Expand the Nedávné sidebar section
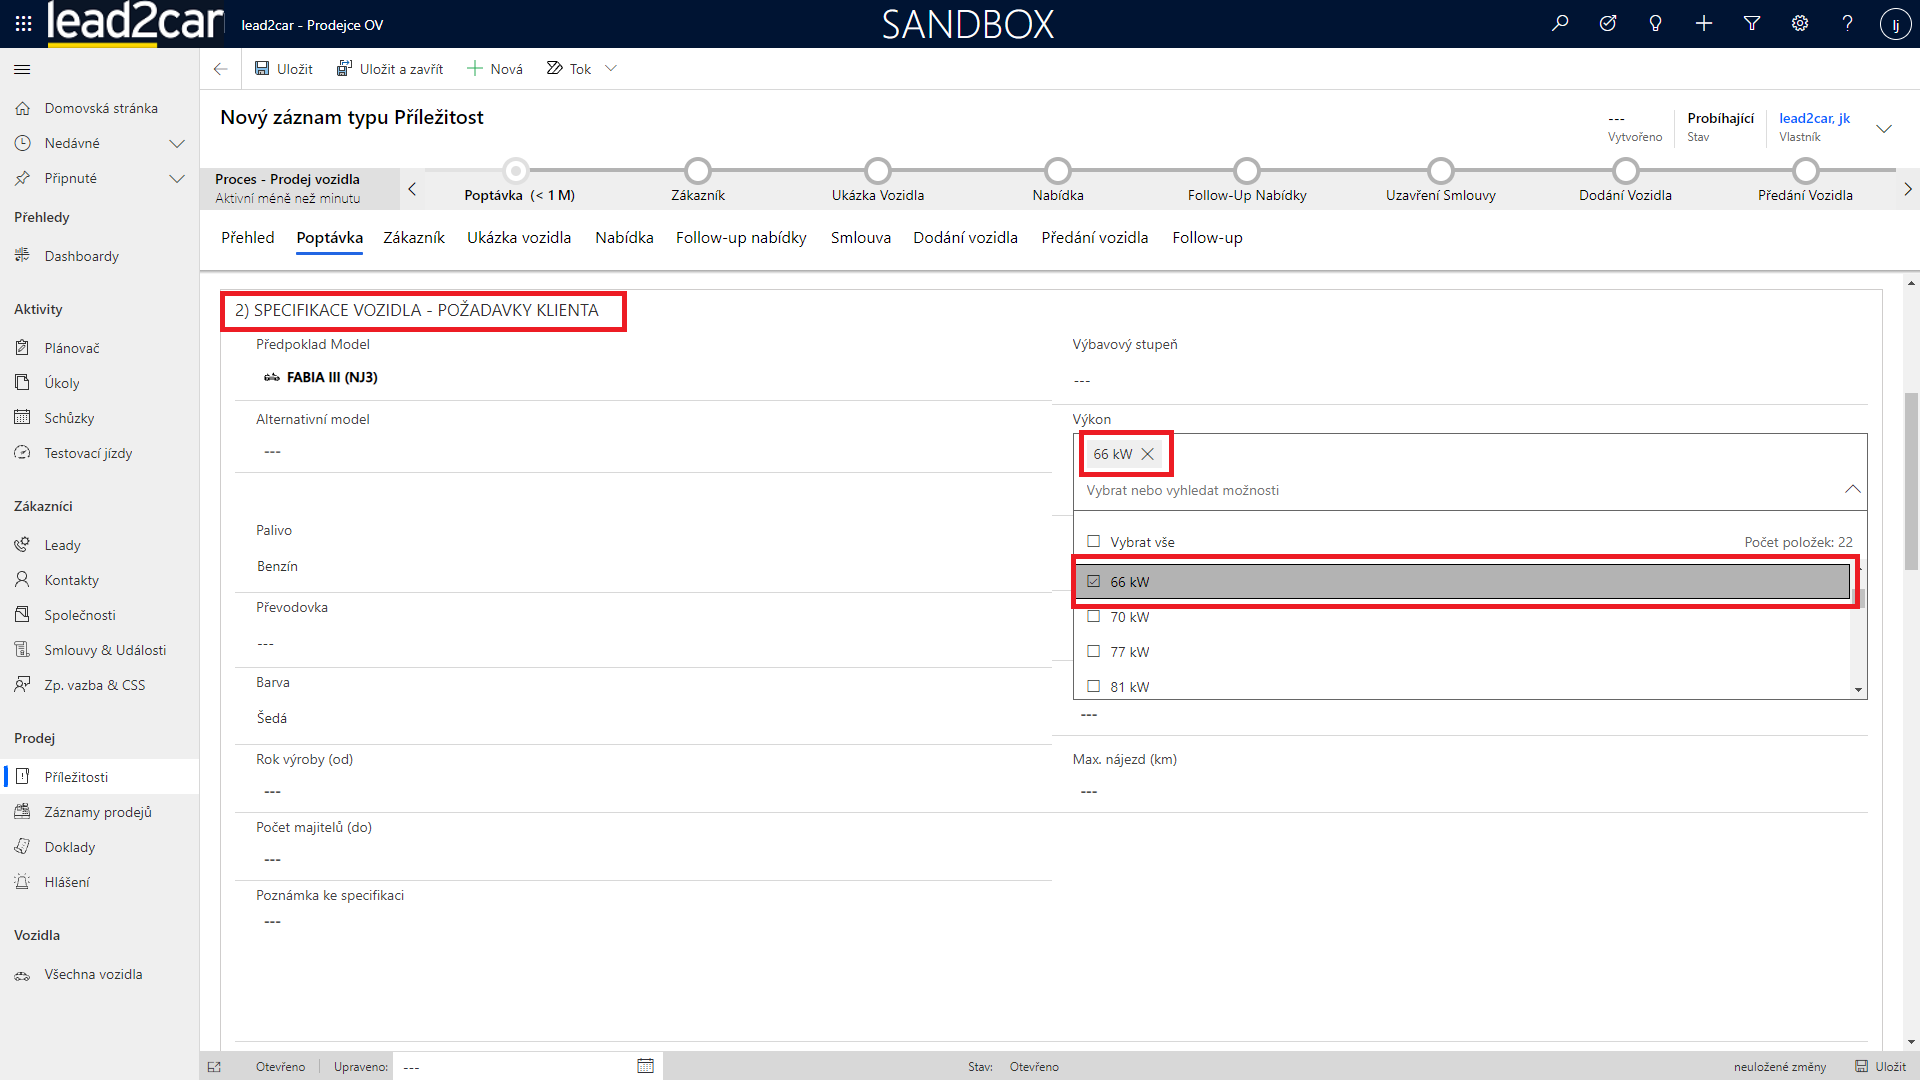The image size is (1920, 1080). (x=177, y=143)
